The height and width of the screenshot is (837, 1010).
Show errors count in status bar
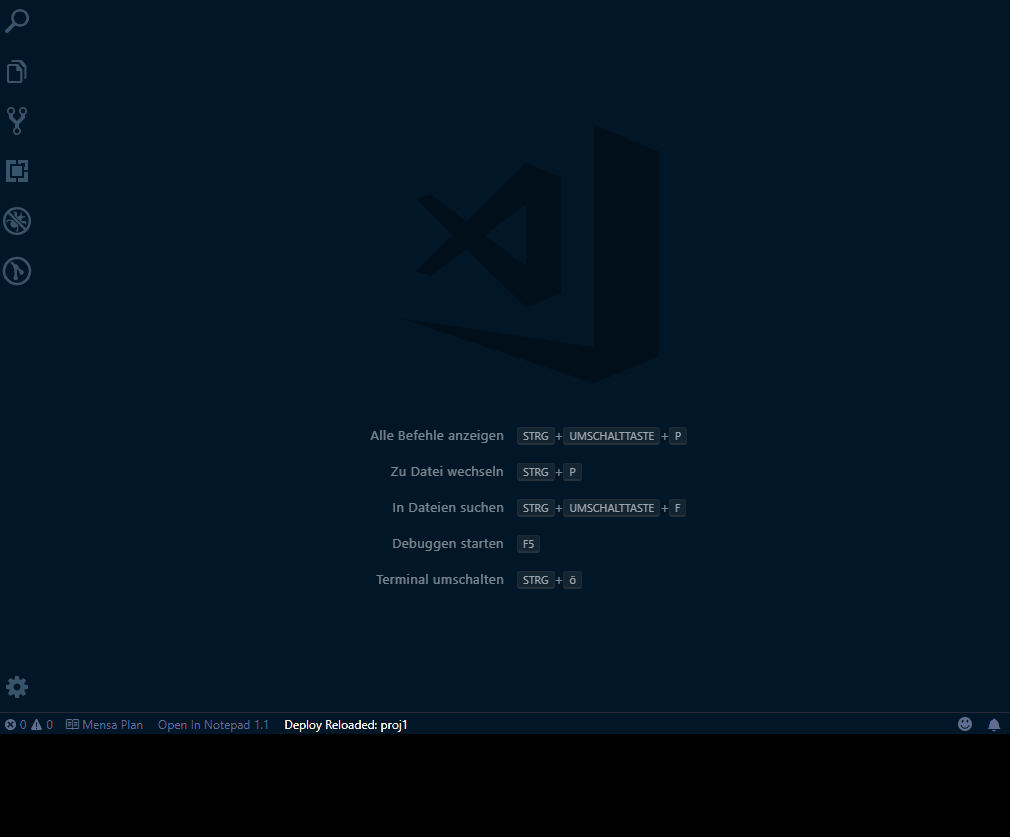pos(16,725)
